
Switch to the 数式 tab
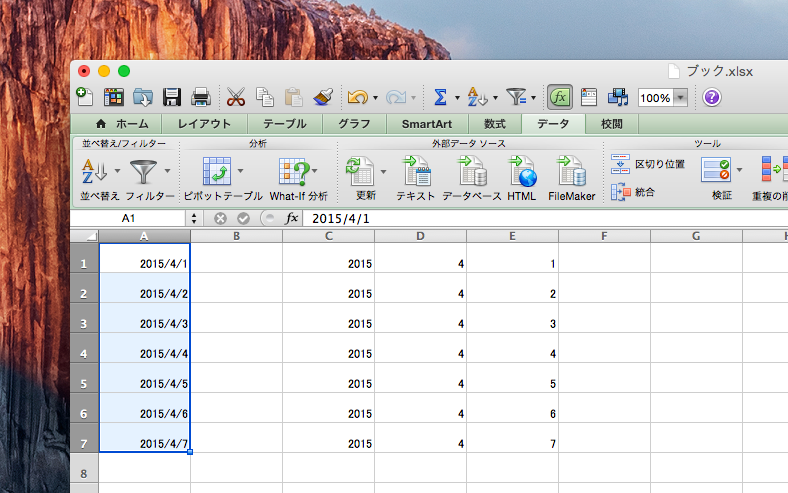pos(495,124)
